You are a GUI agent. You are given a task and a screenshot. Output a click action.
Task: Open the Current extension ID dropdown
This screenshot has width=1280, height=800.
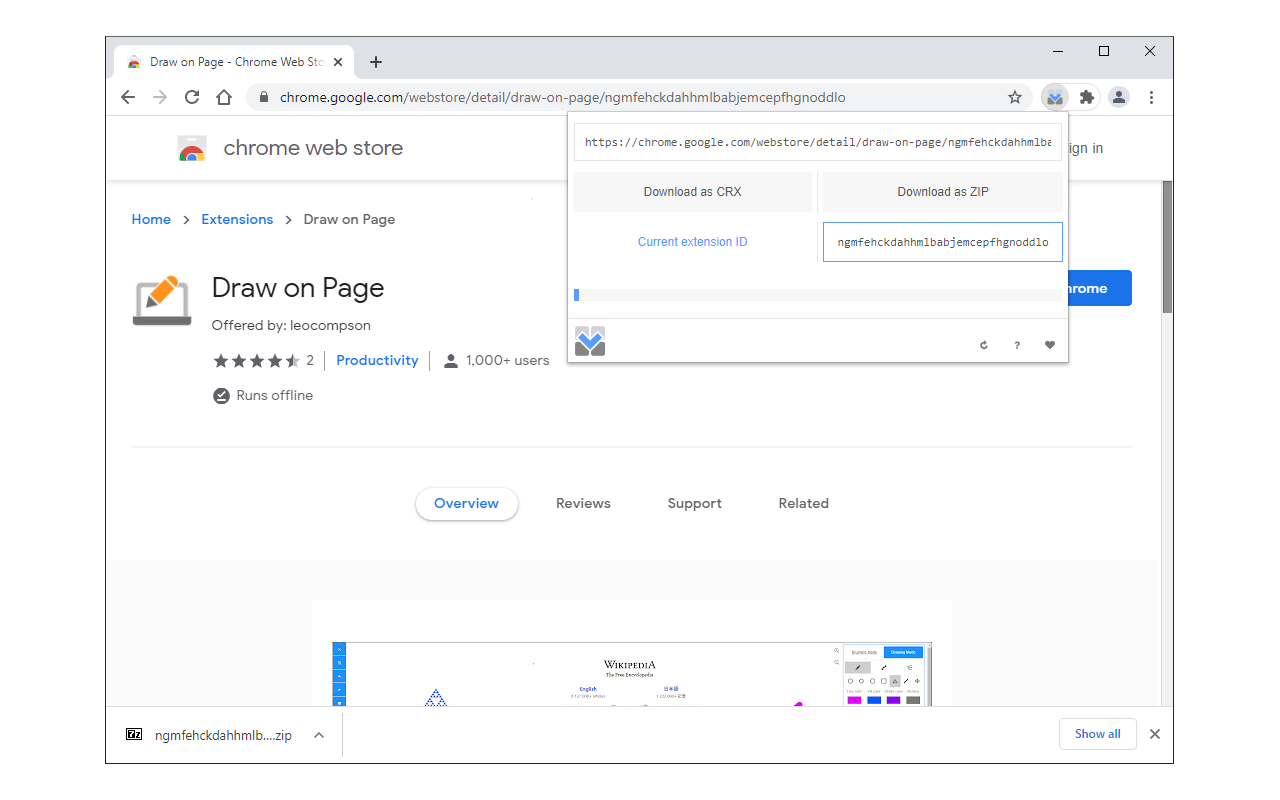pyautogui.click(x=692, y=241)
